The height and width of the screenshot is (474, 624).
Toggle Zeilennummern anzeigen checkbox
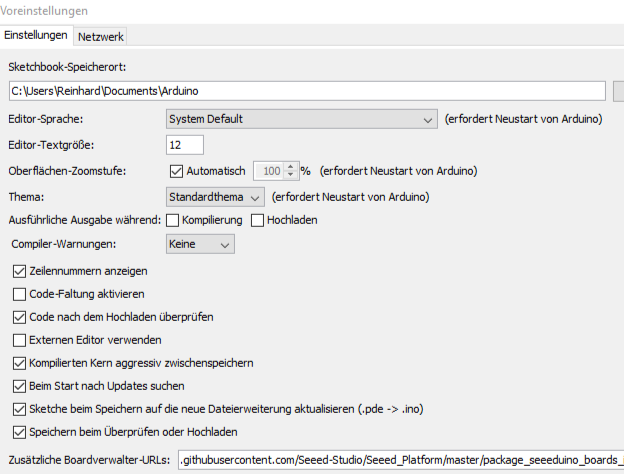19,271
